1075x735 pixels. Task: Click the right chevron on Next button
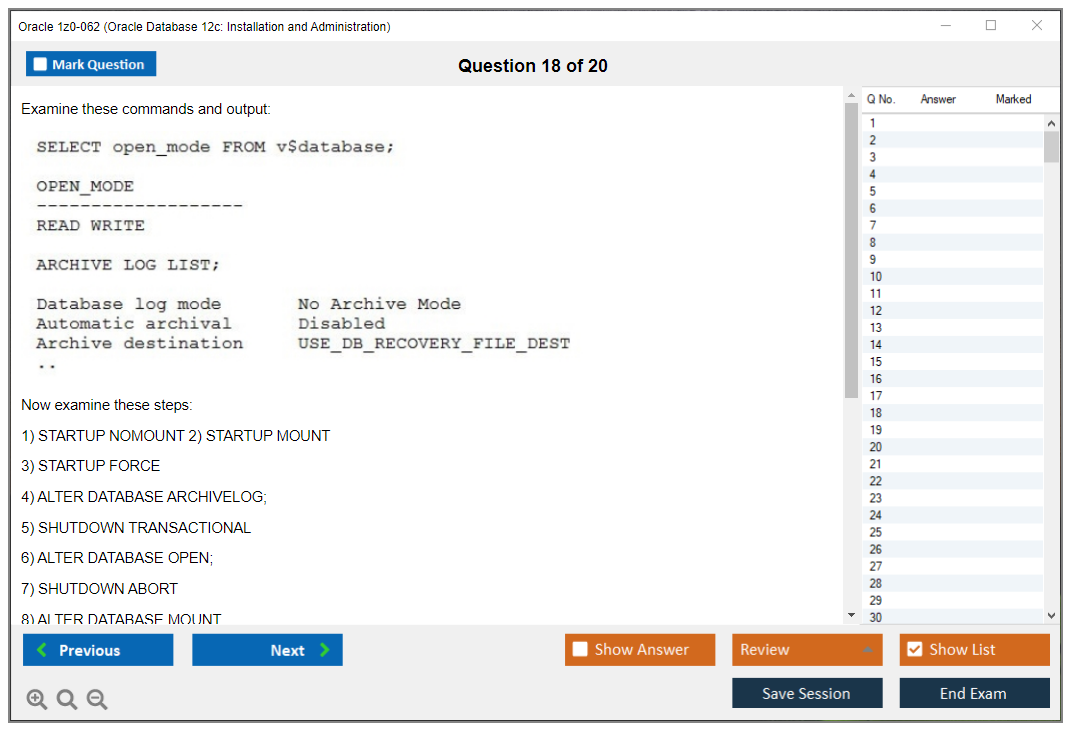[x=325, y=650]
